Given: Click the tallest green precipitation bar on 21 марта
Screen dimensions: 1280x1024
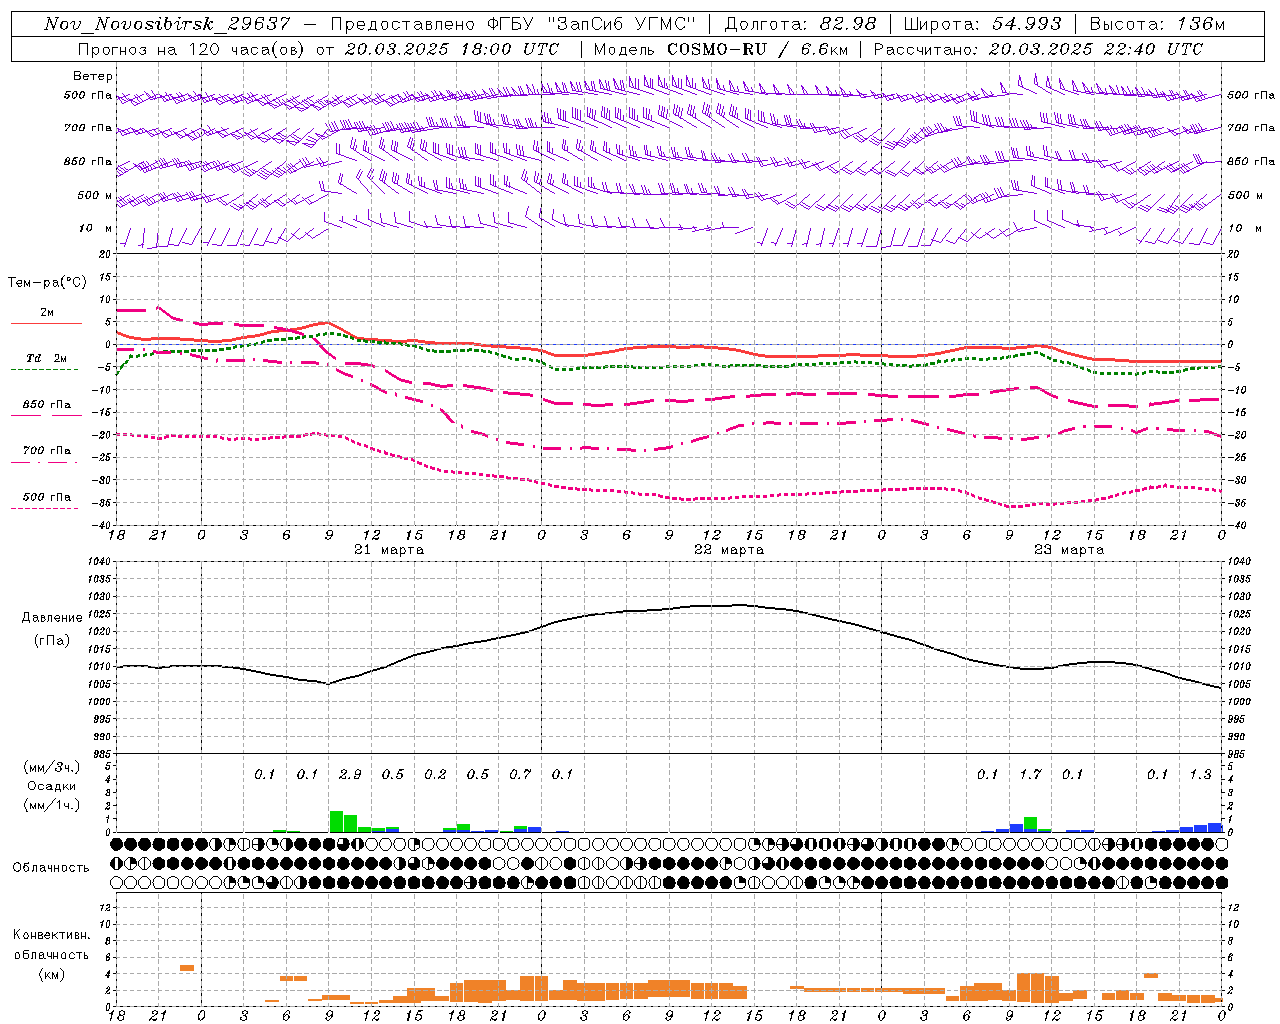Looking at the screenshot, I should (x=336, y=821).
